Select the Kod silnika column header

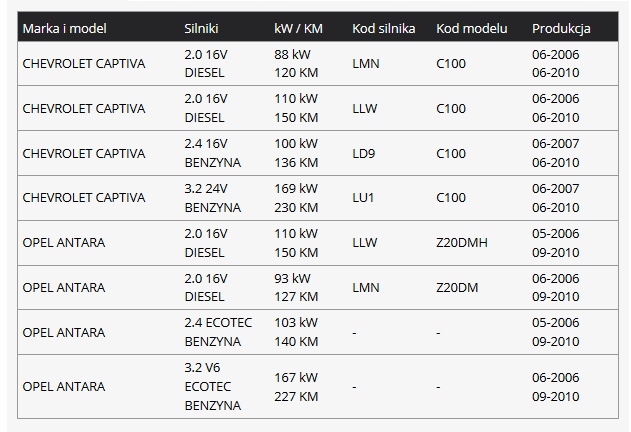384,29
